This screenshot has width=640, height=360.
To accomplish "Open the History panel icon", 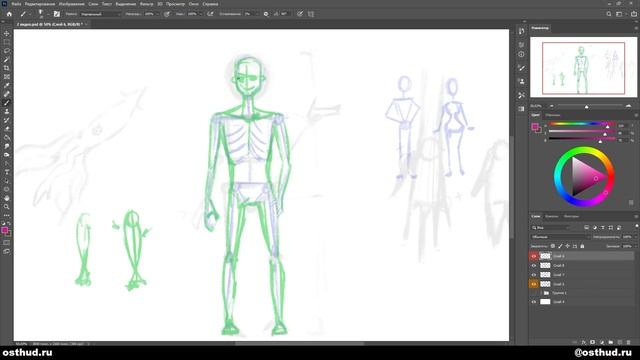I will 521,31.
